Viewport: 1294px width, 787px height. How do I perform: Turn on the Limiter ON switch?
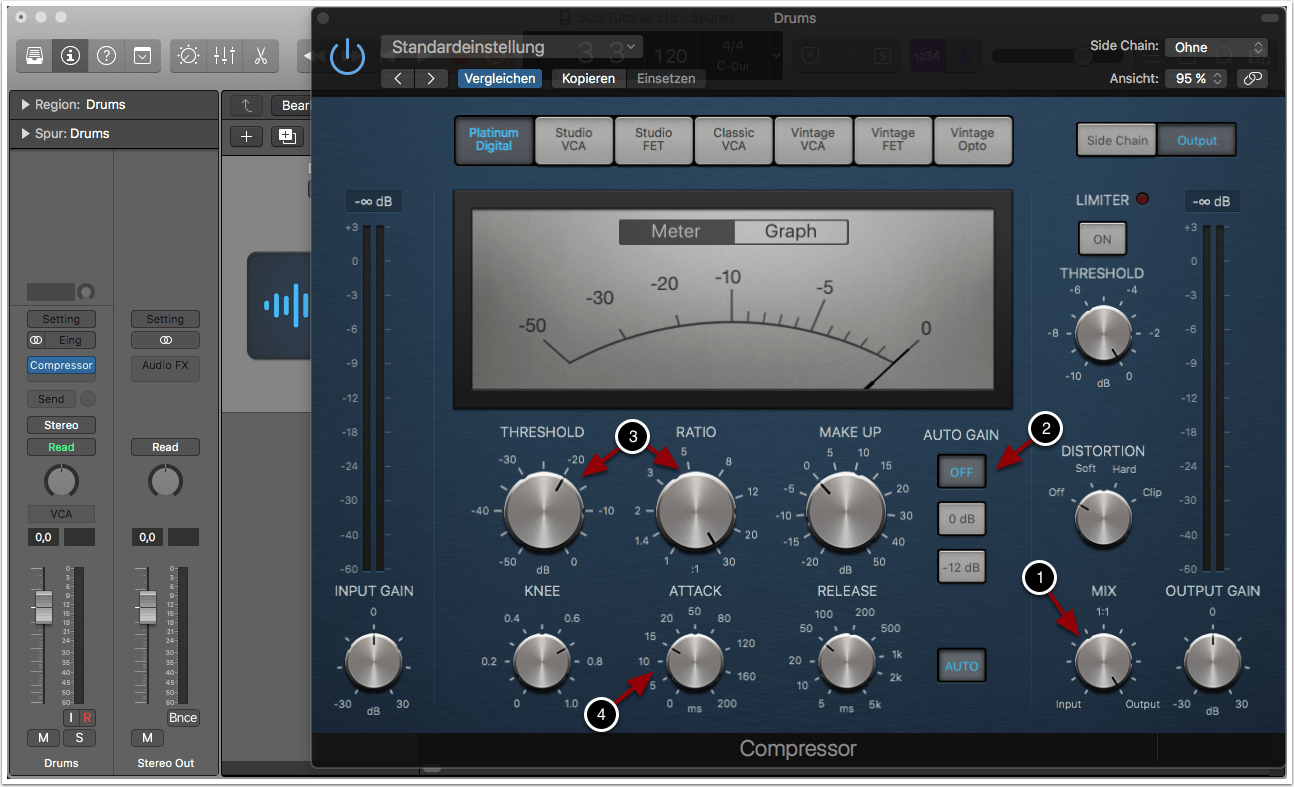pyautogui.click(x=1102, y=239)
